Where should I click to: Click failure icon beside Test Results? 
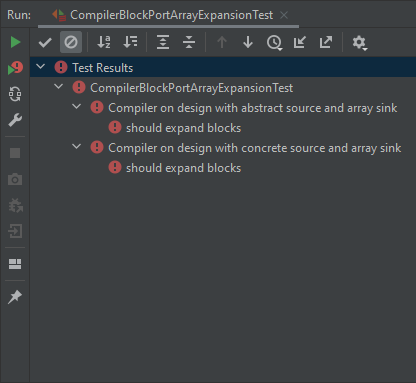(x=61, y=67)
